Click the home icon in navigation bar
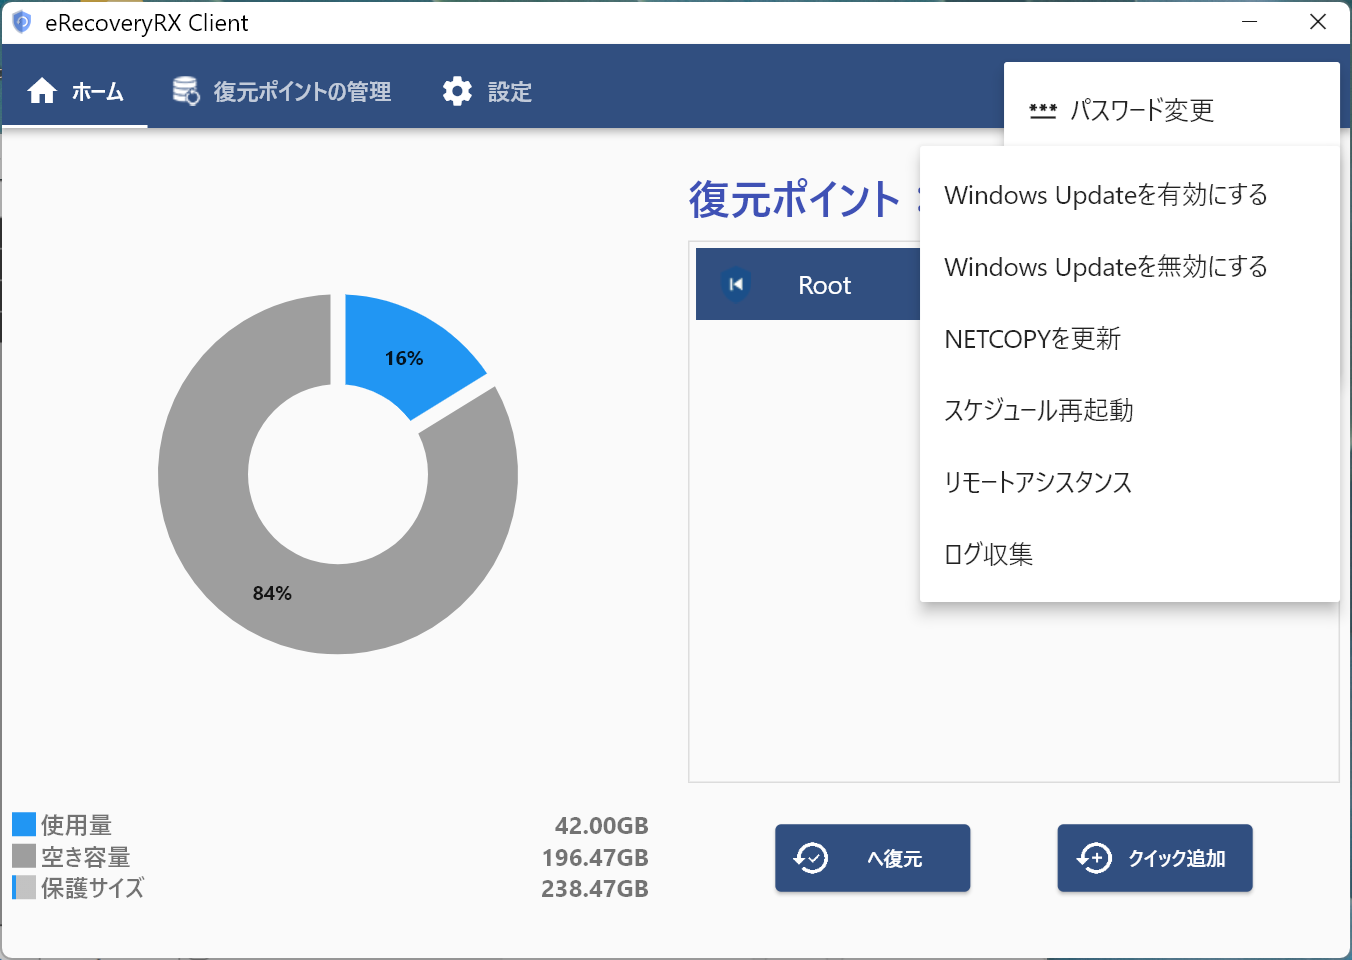Image resolution: width=1352 pixels, height=960 pixels. pos(42,91)
